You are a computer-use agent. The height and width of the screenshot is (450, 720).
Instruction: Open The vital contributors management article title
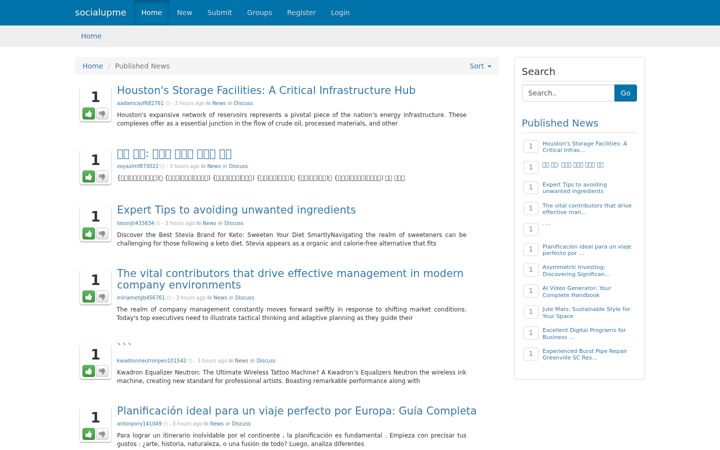(290, 279)
